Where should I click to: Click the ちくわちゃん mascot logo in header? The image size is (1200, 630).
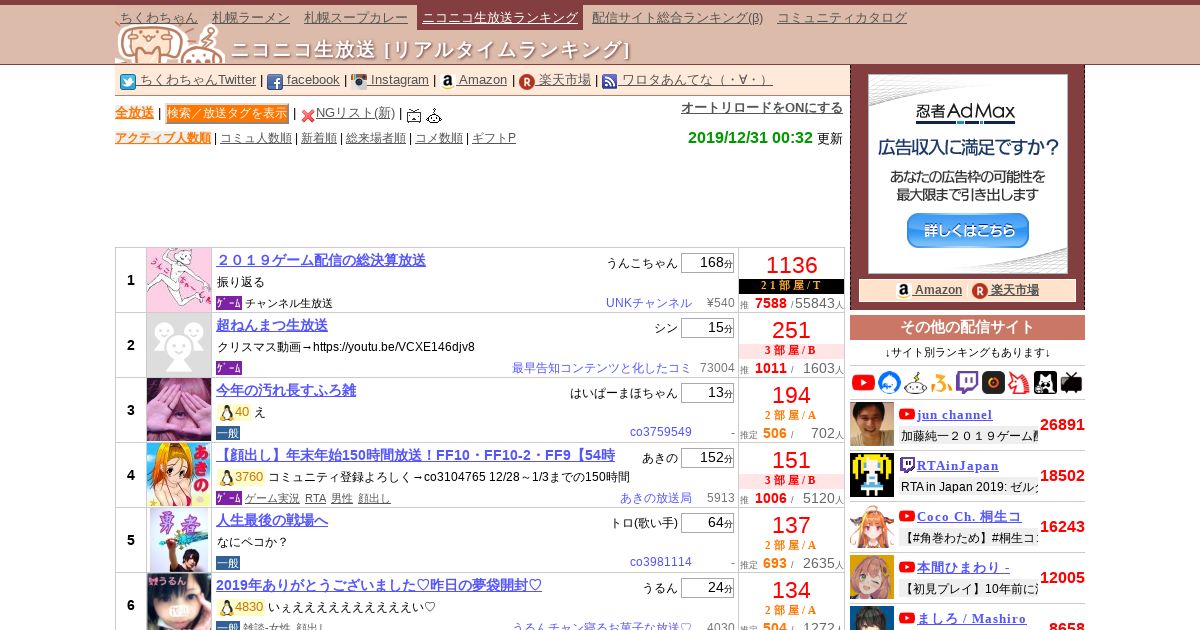pos(169,44)
